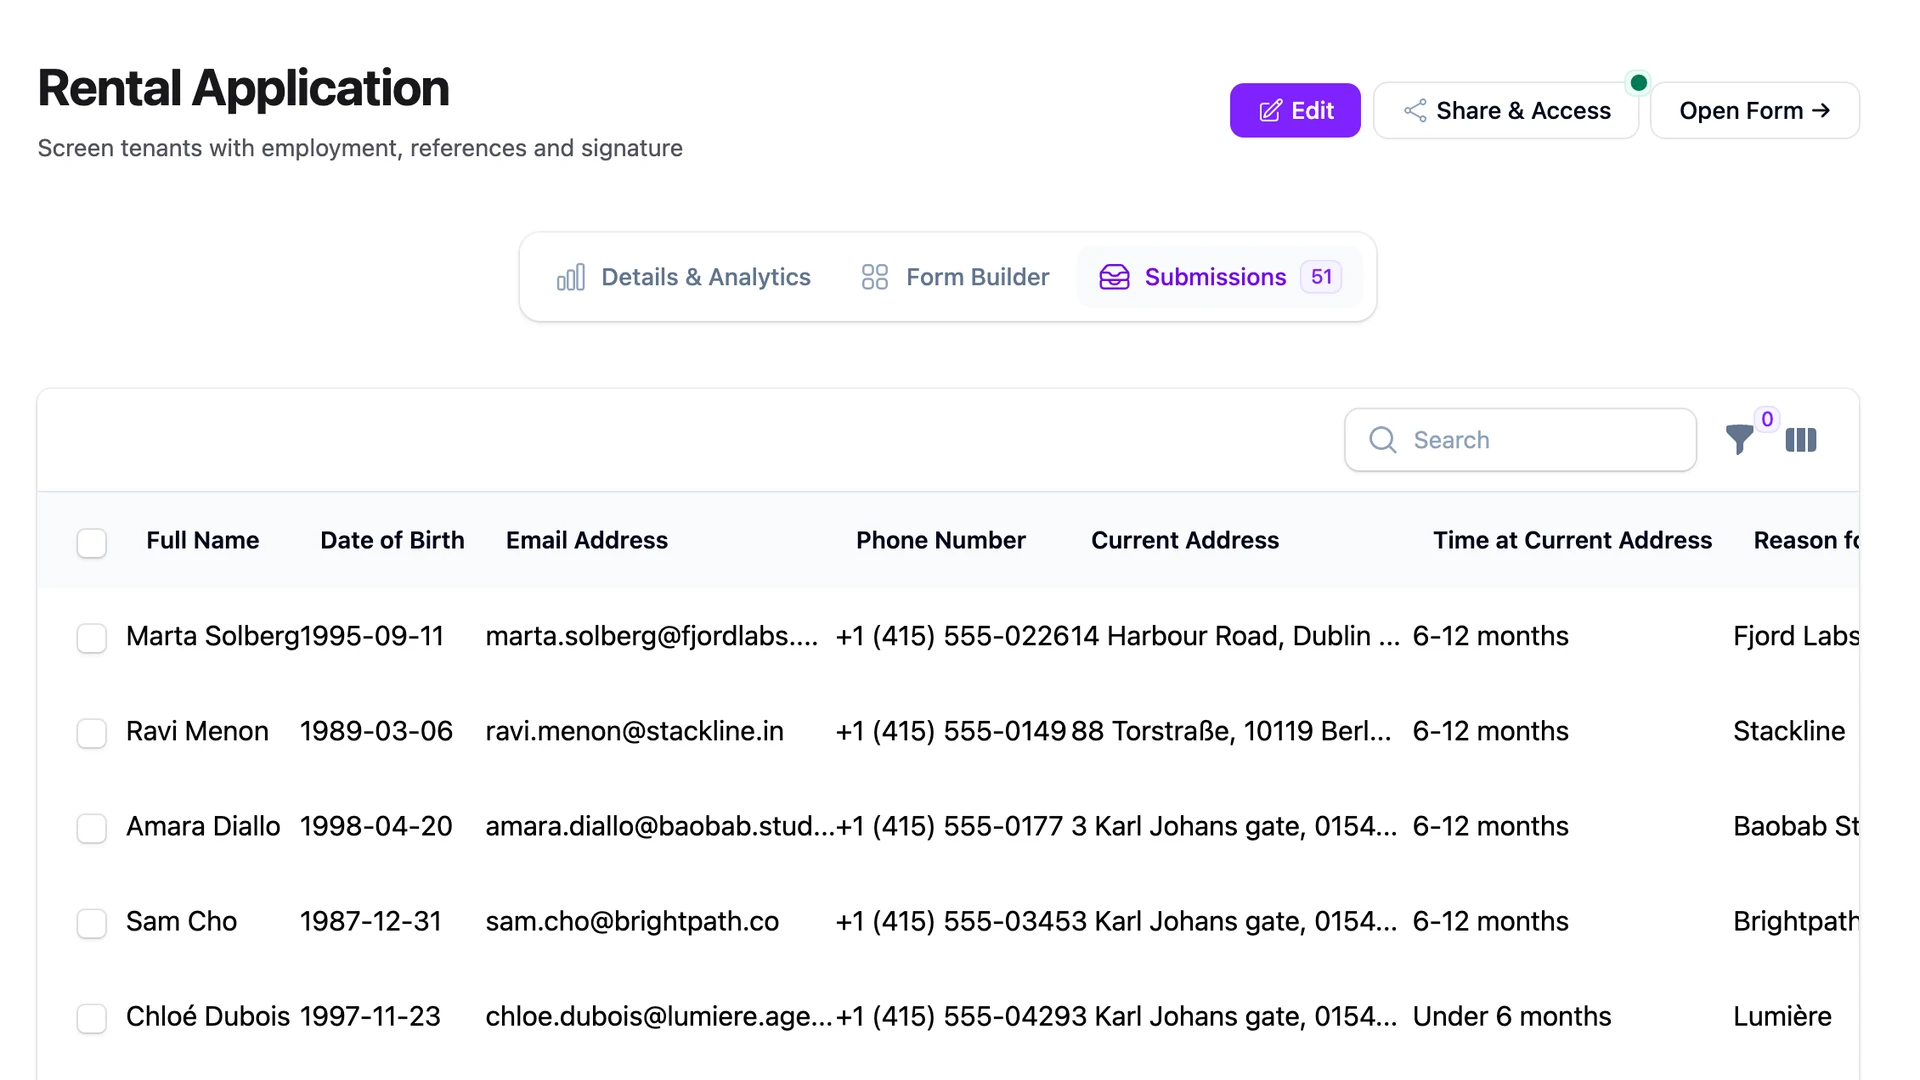Click the email sam.cho@brightpath.co
Viewport: 1920px width, 1080px height.
[x=632, y=921]
